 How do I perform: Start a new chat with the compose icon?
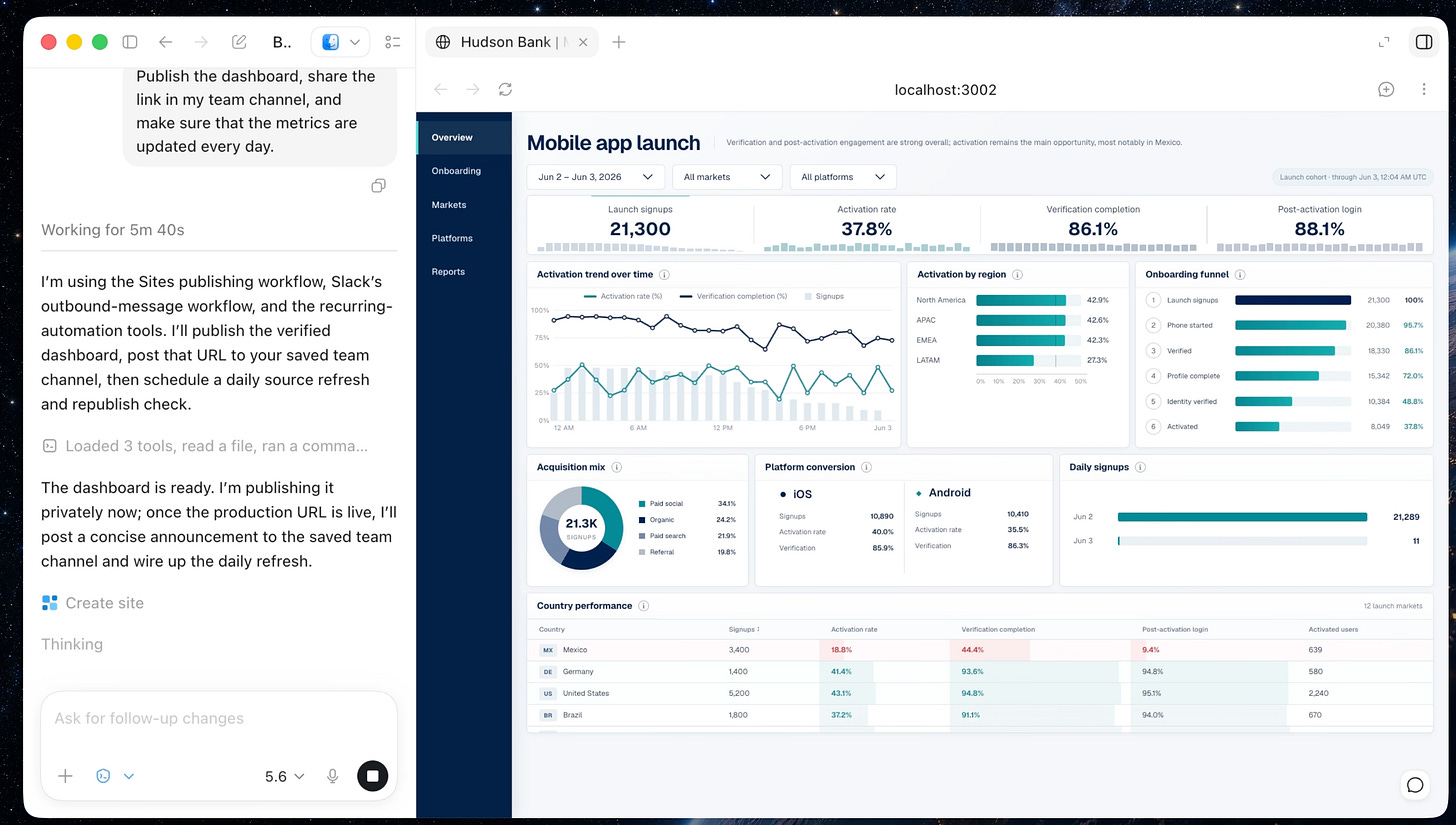coord(238,42)
